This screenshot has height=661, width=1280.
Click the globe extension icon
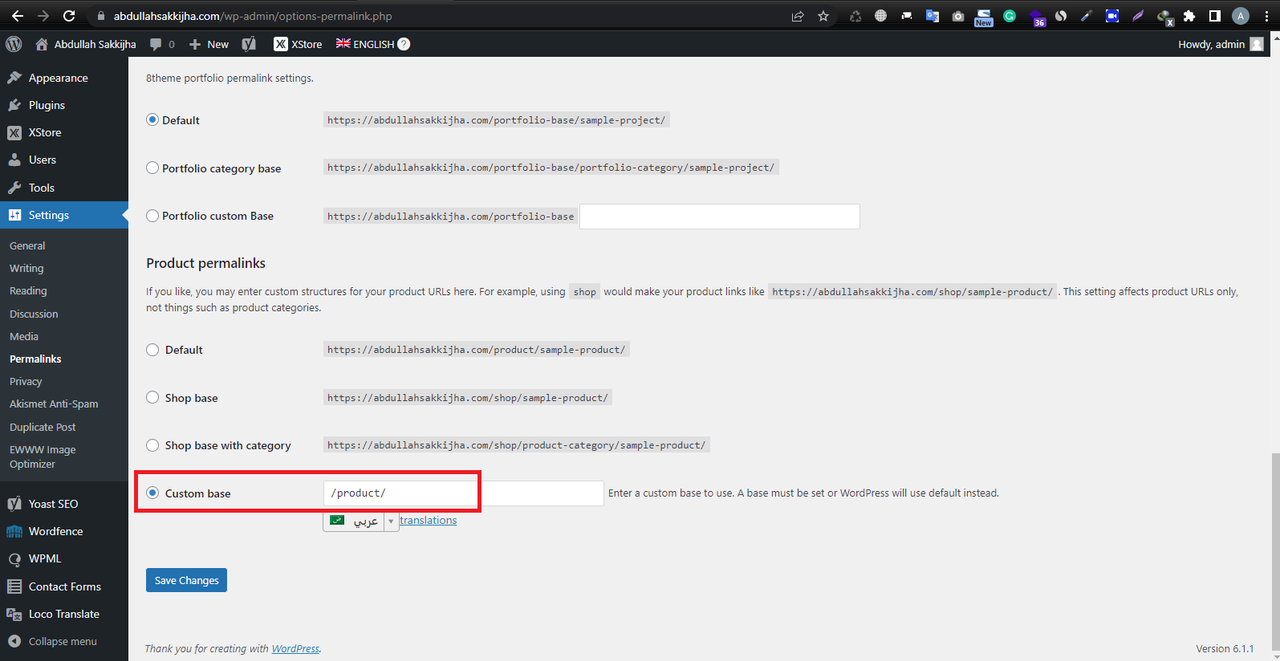881,16
